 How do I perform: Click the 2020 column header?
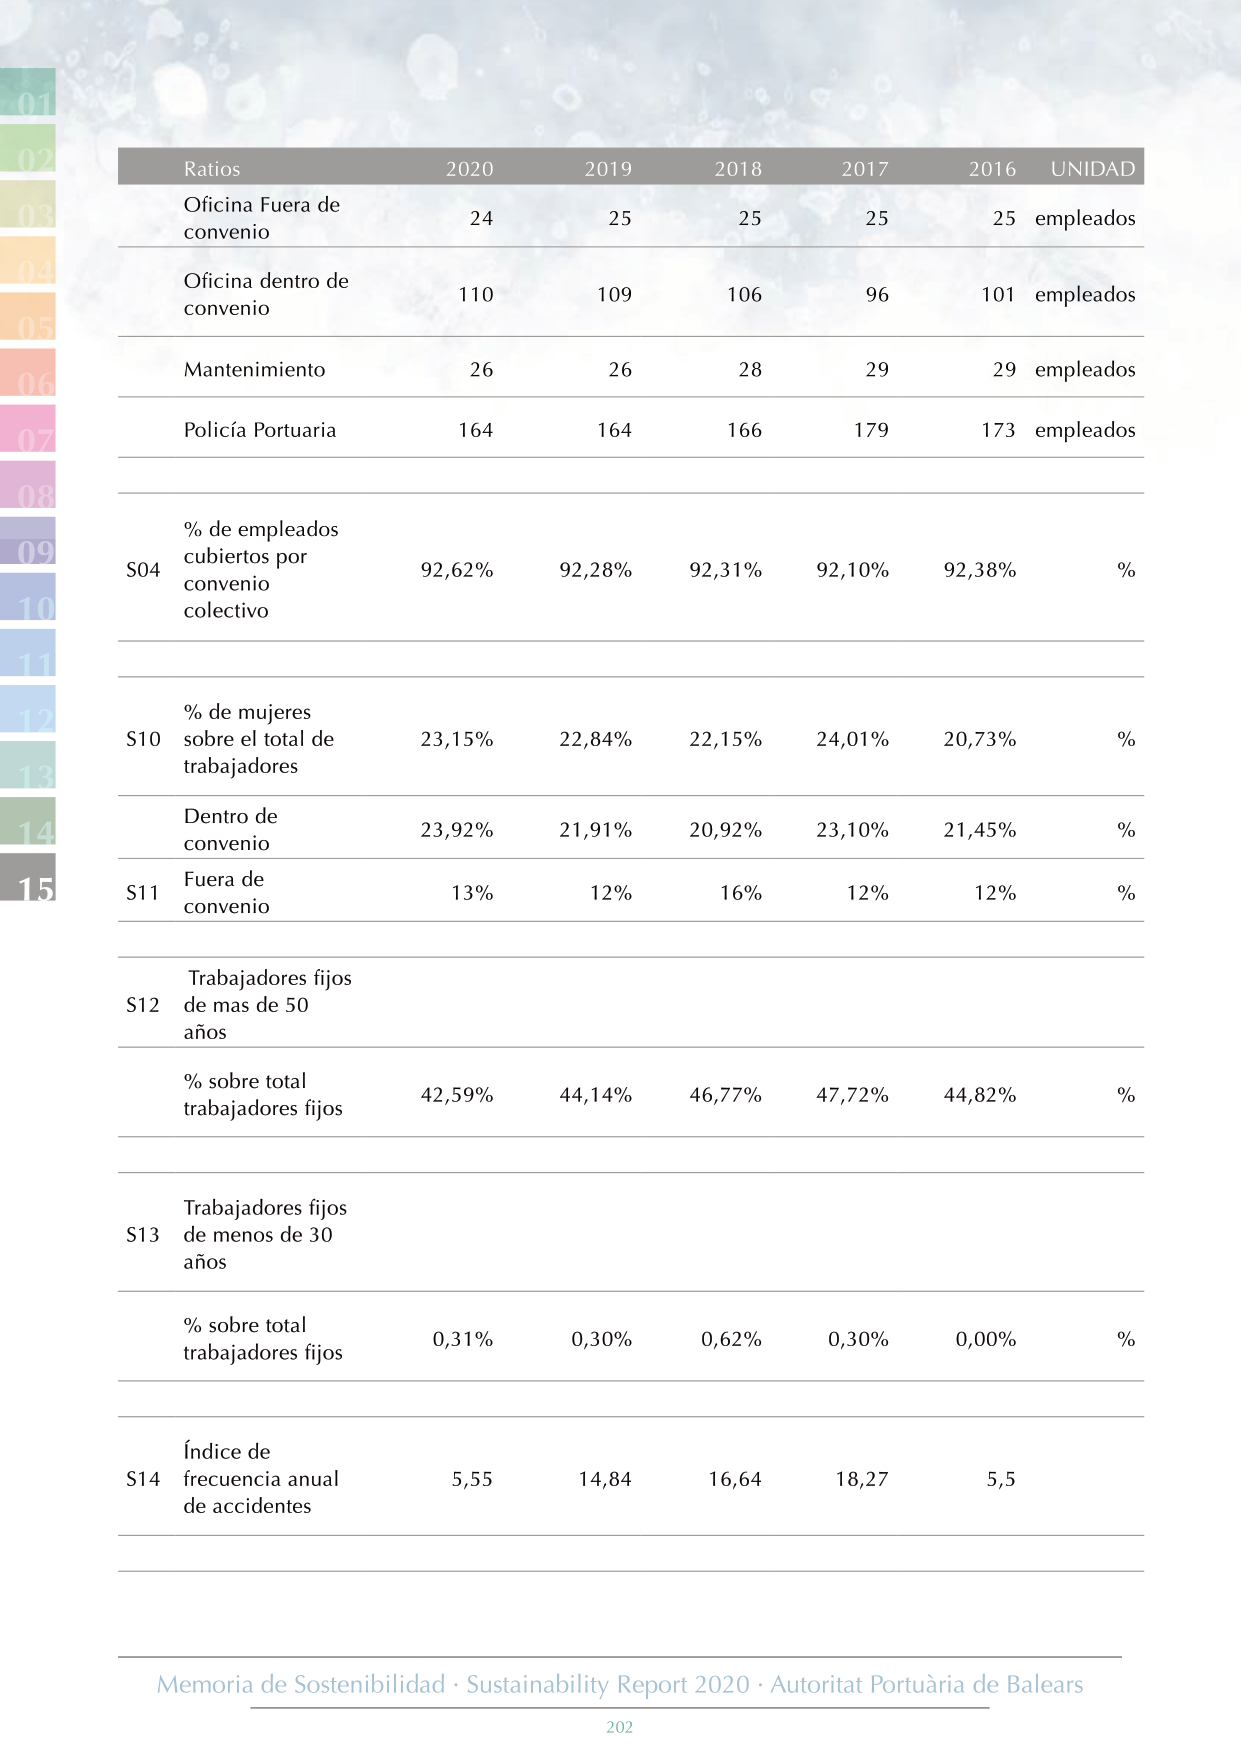coord(469,169)
